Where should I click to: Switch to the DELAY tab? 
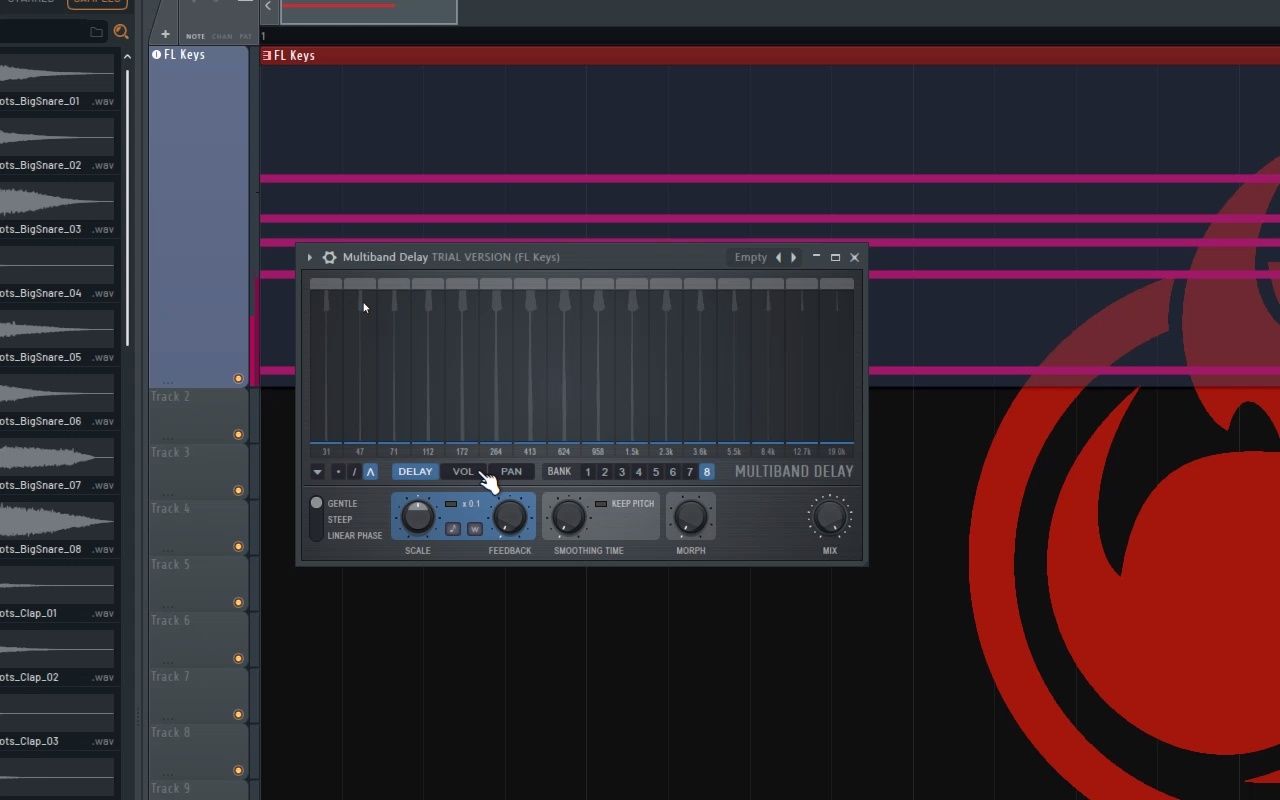(415, 472)
